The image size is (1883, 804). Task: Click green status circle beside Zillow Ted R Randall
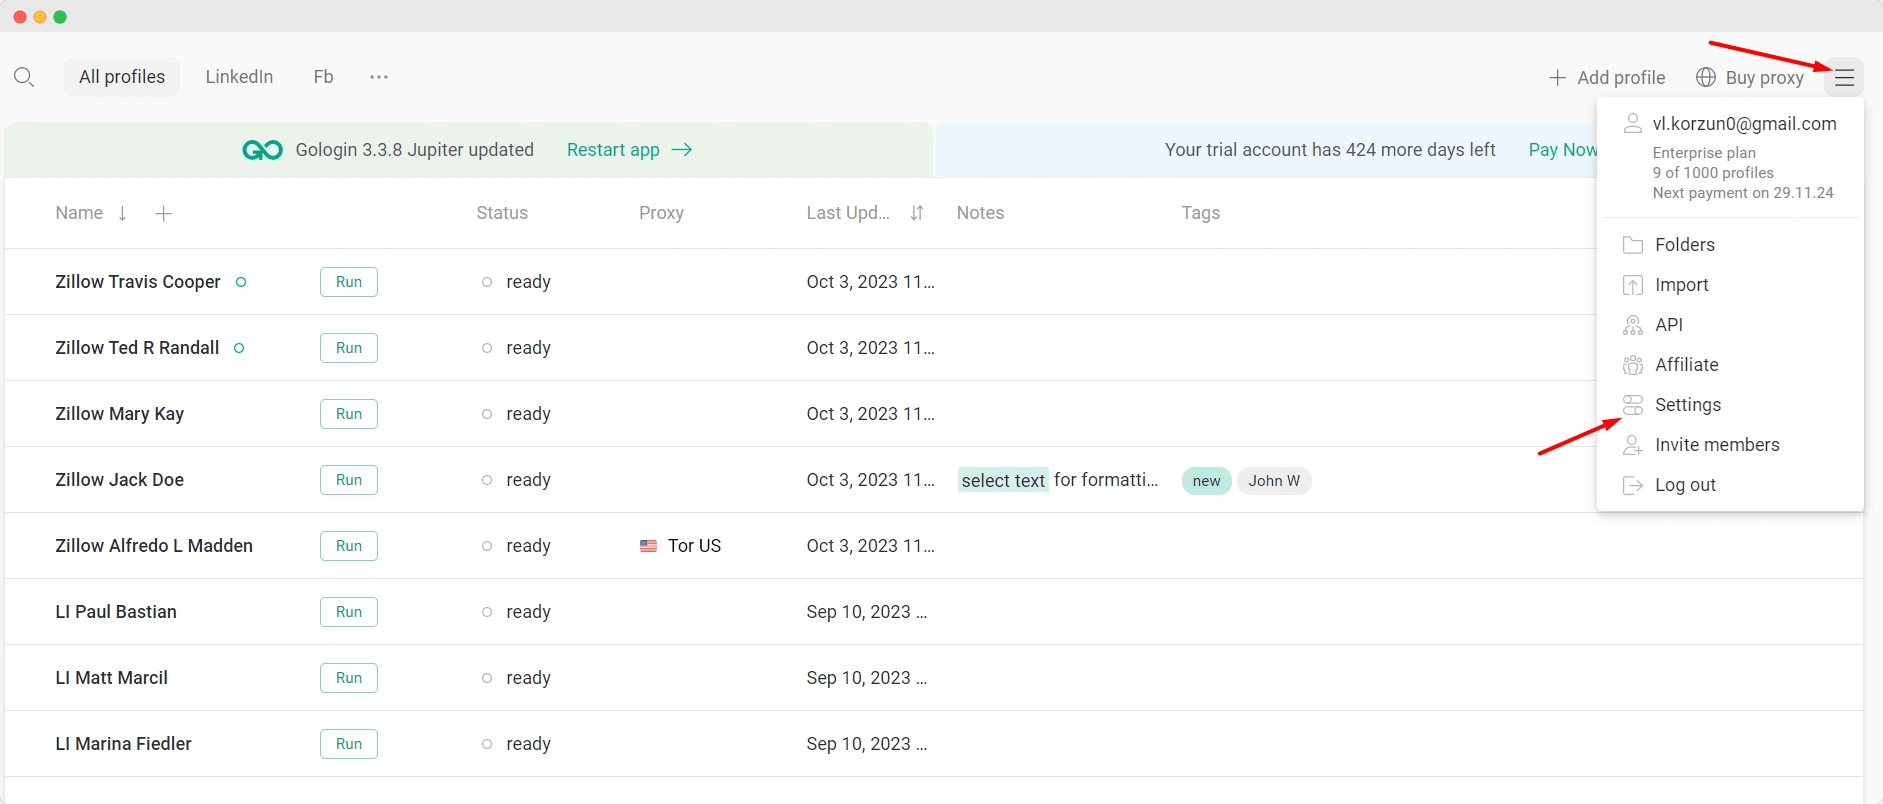[239, 348]
